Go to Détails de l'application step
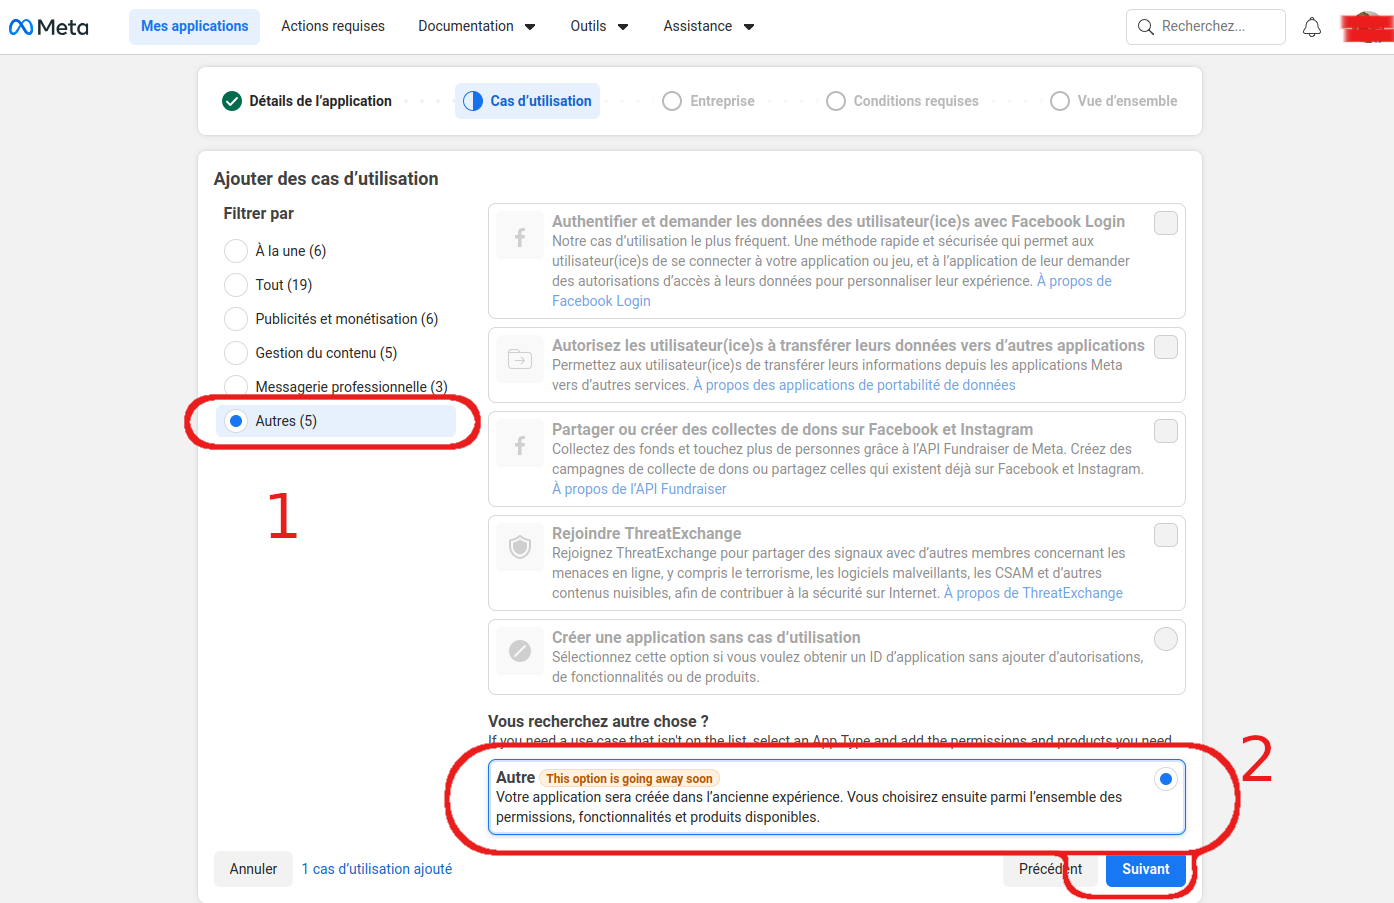 307,101
